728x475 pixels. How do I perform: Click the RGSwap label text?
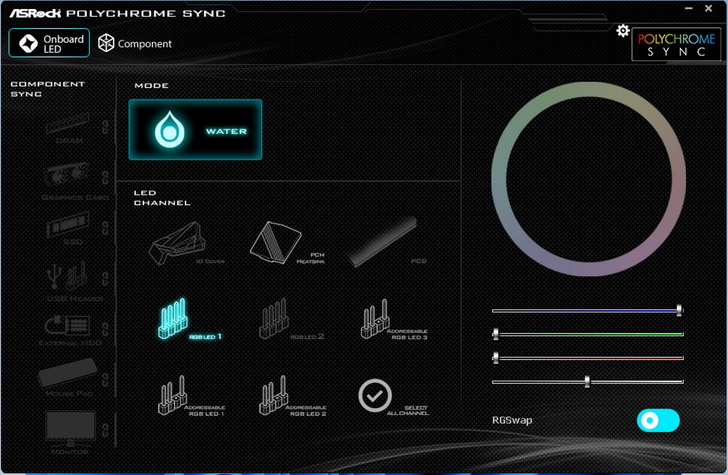[x=512, y=420]
